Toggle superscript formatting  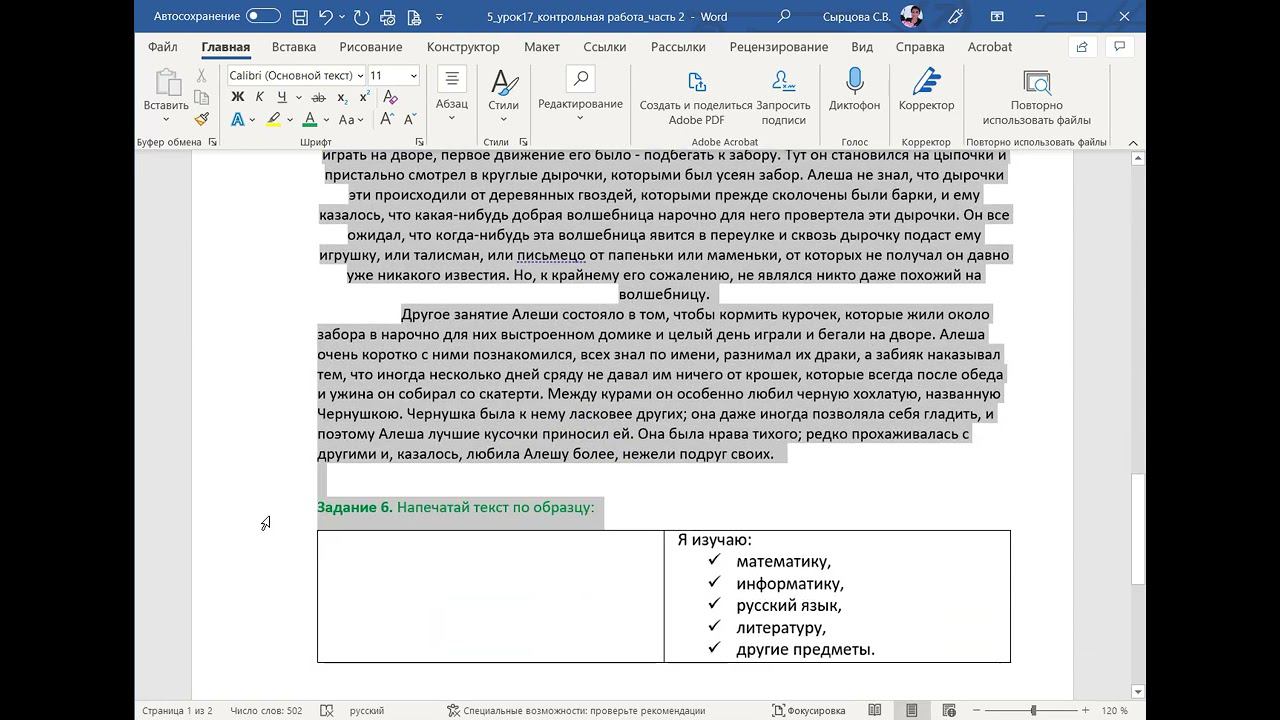(x=364, y=97)
